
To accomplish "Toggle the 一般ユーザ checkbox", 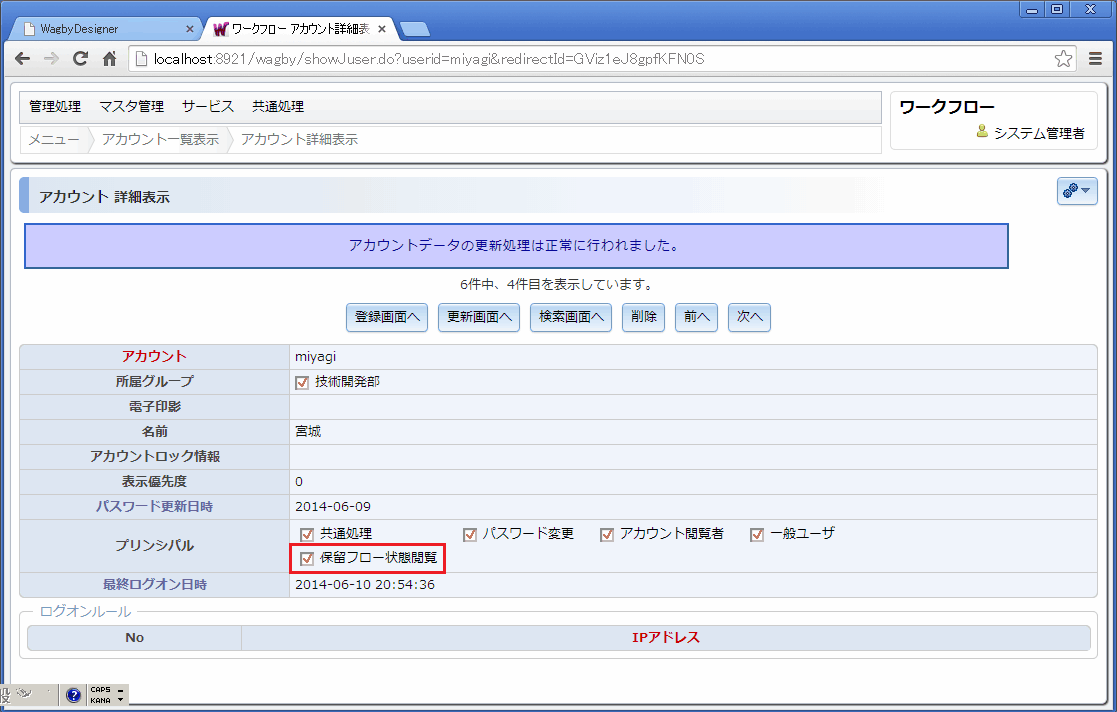I will click(x=757, y=535).
